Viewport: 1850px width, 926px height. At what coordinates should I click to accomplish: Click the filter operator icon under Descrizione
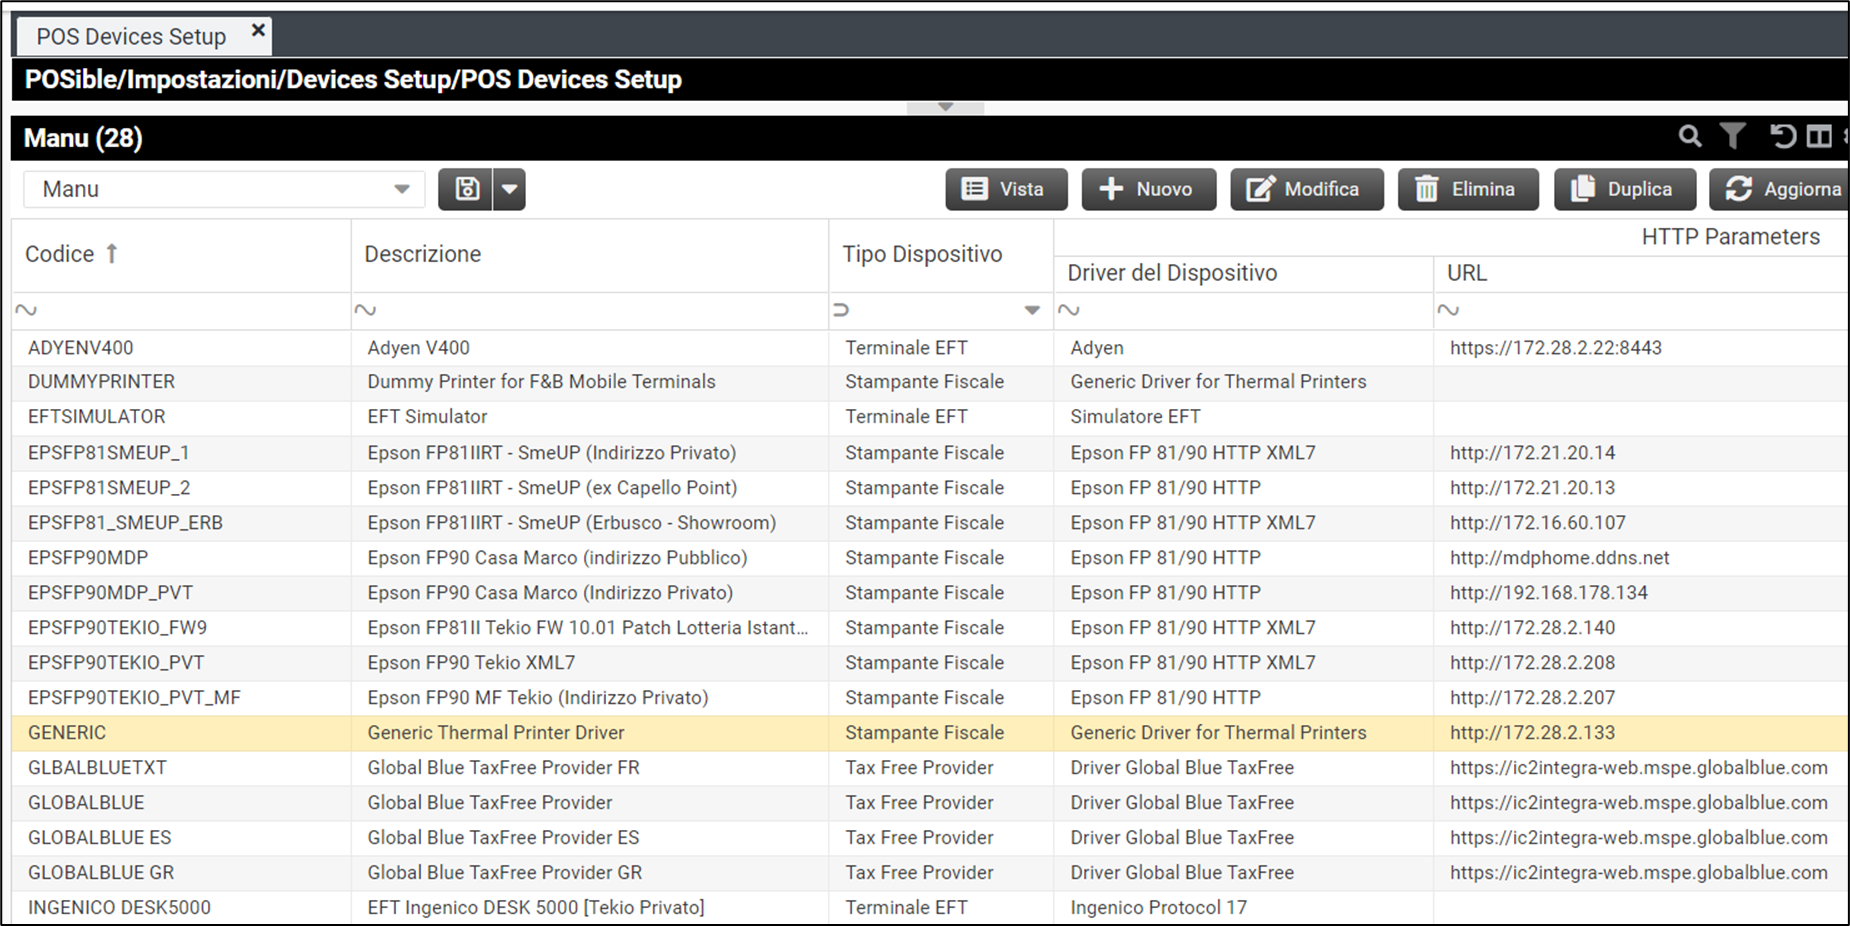tap(366, 310)
